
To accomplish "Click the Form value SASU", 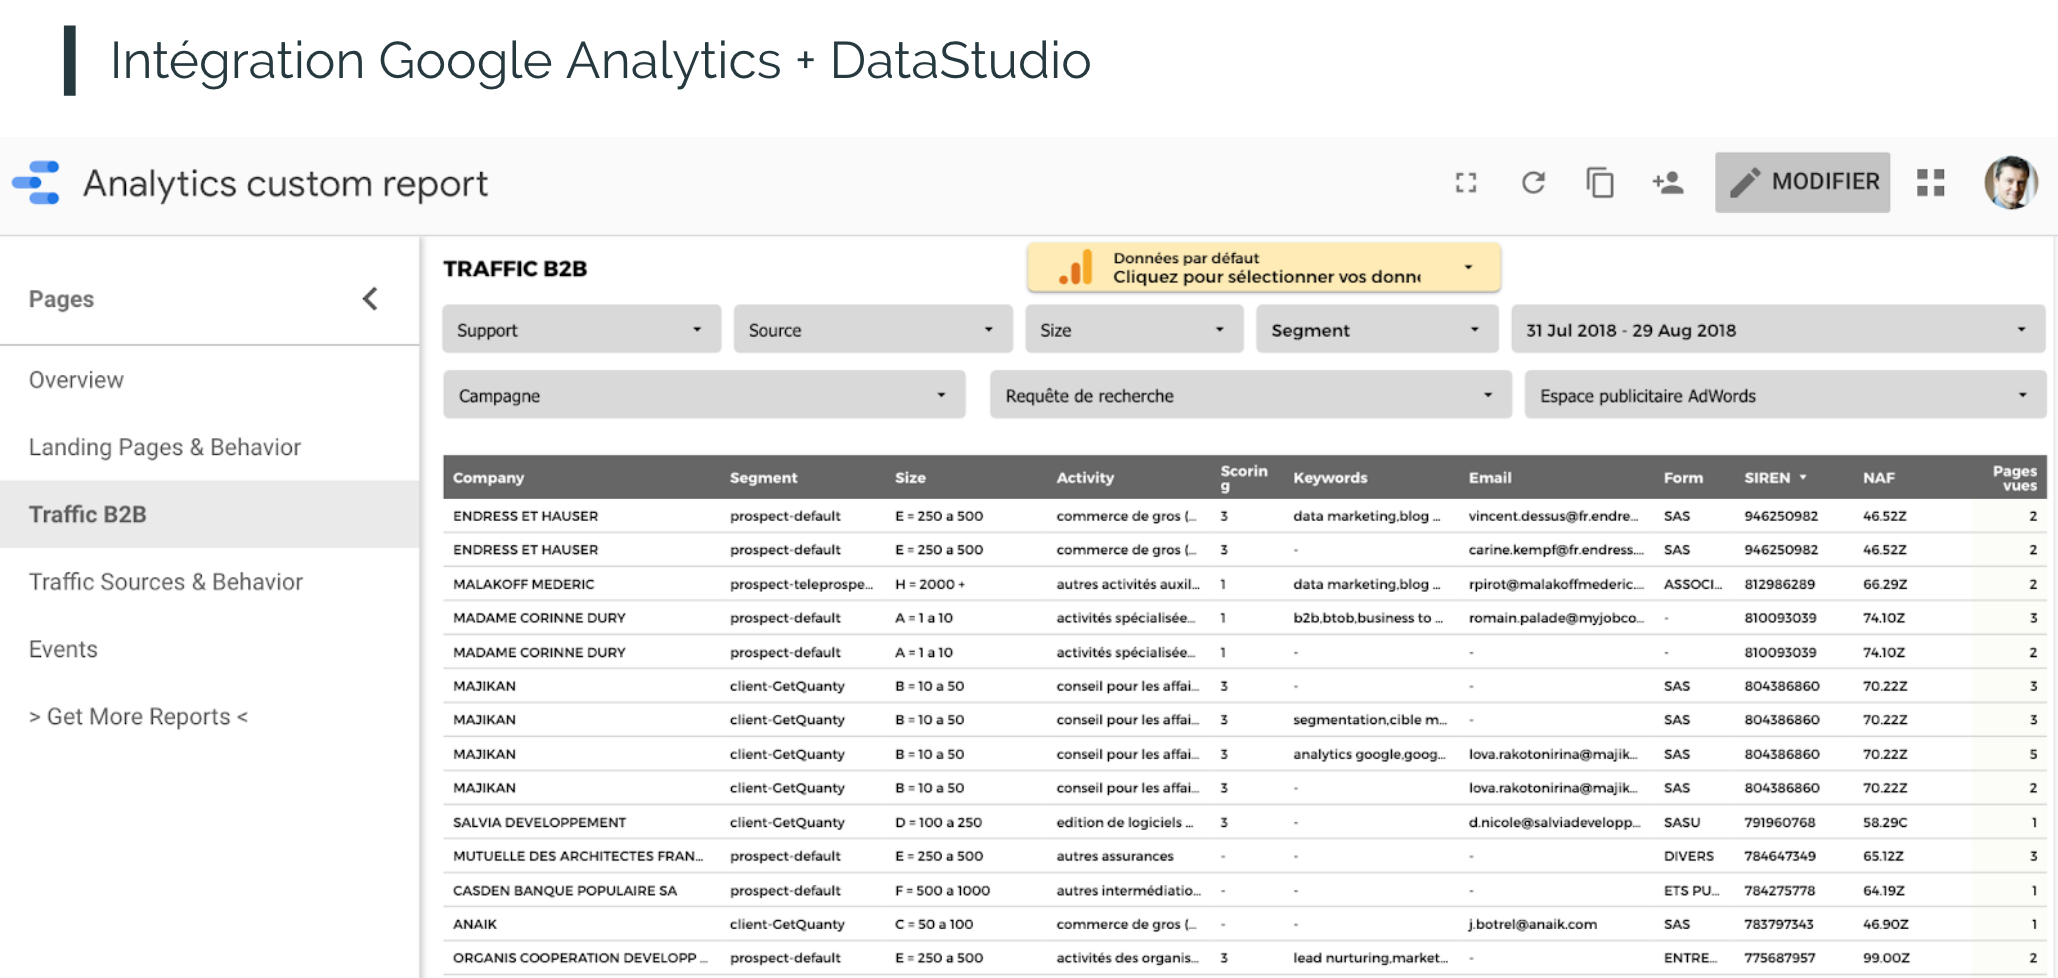I will click(1681, 822).
